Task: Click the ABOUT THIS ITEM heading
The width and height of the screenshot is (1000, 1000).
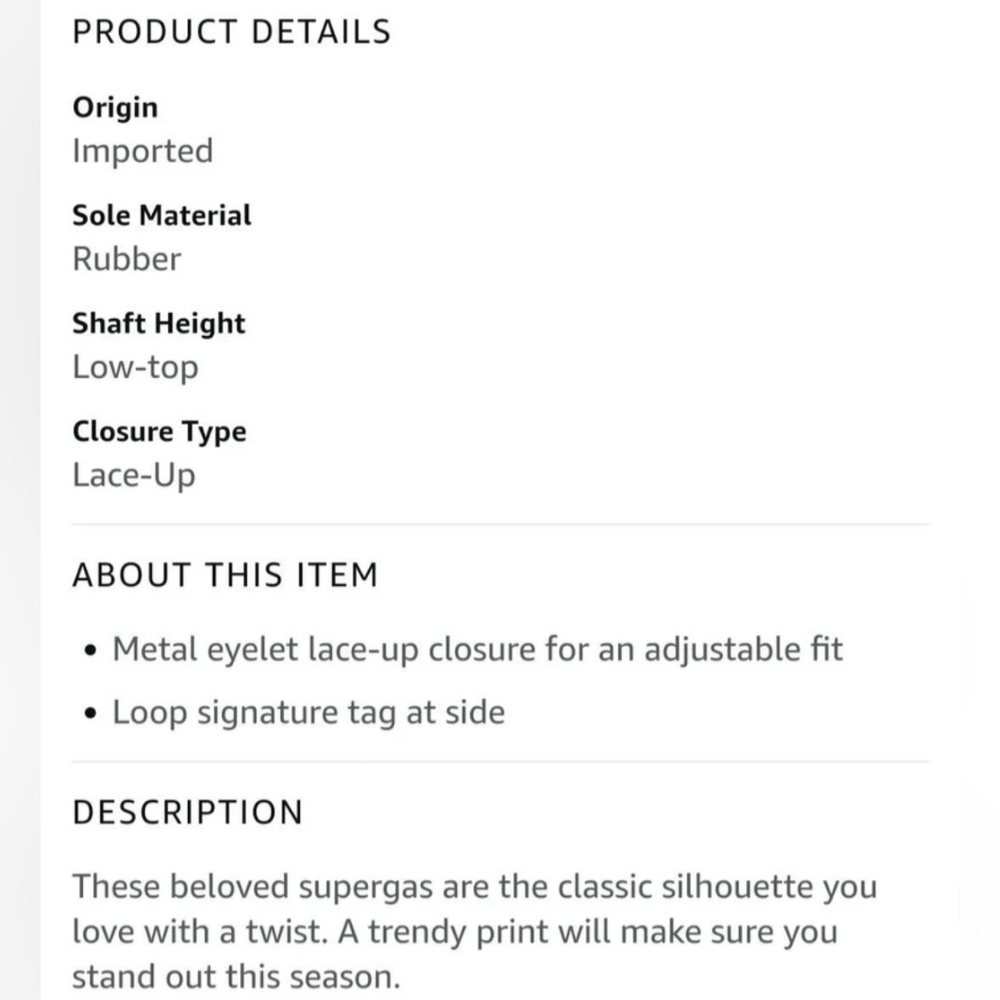Action: [x=226, y=575]
